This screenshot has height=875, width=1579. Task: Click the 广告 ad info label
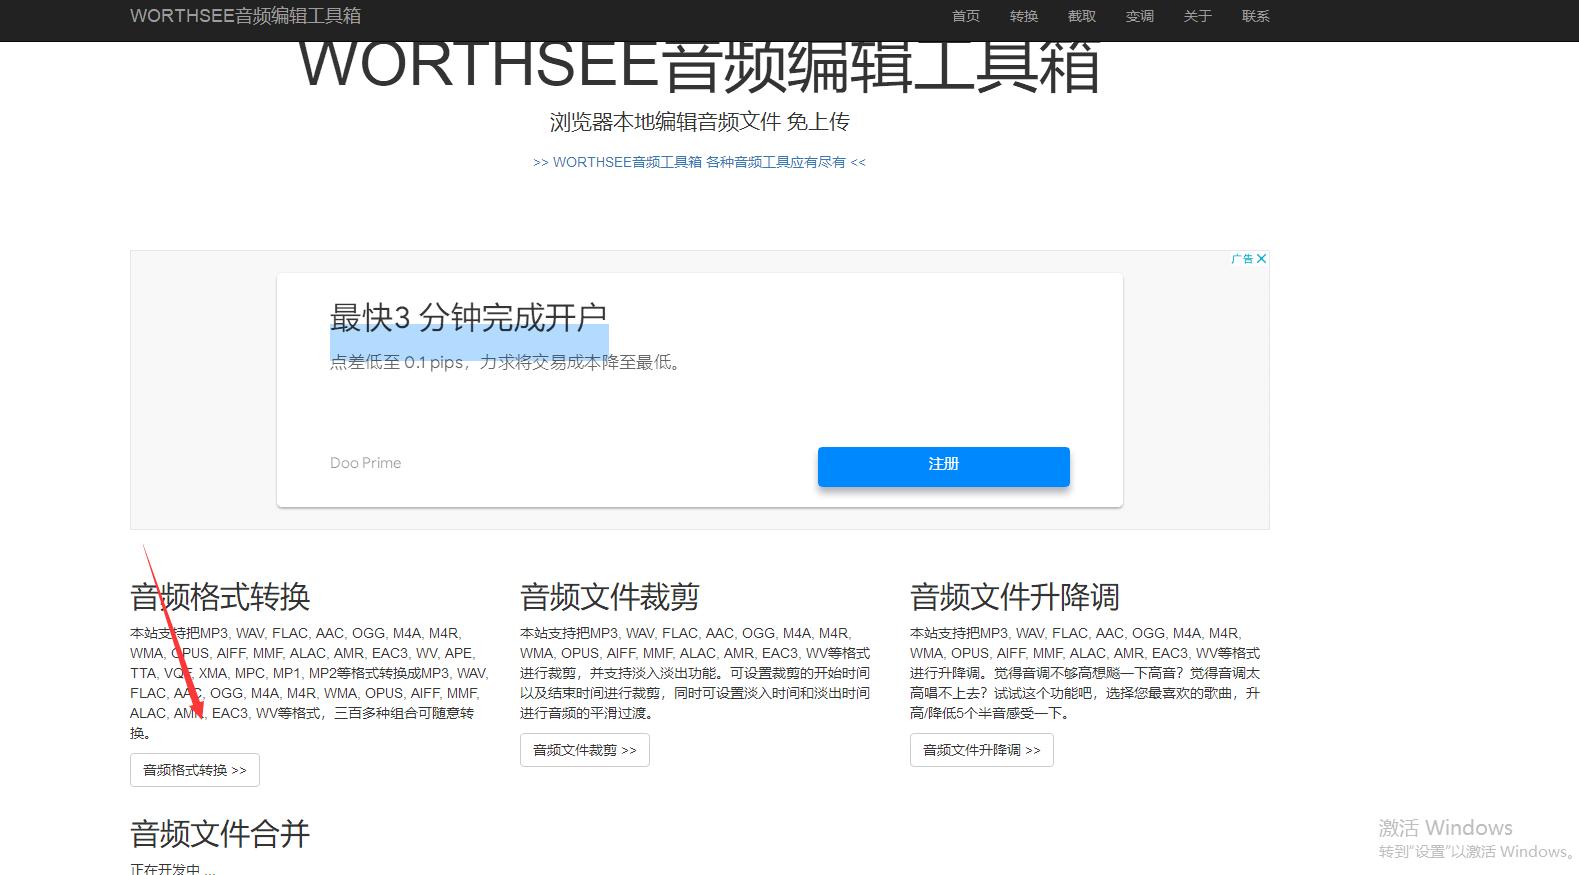[1242, 258]
